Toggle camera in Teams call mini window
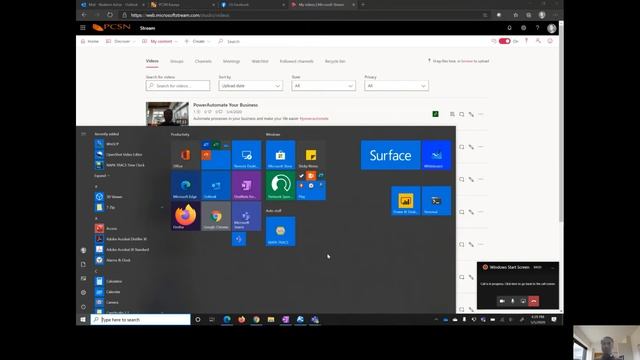The image size is (640, 360). pos(502,301)
